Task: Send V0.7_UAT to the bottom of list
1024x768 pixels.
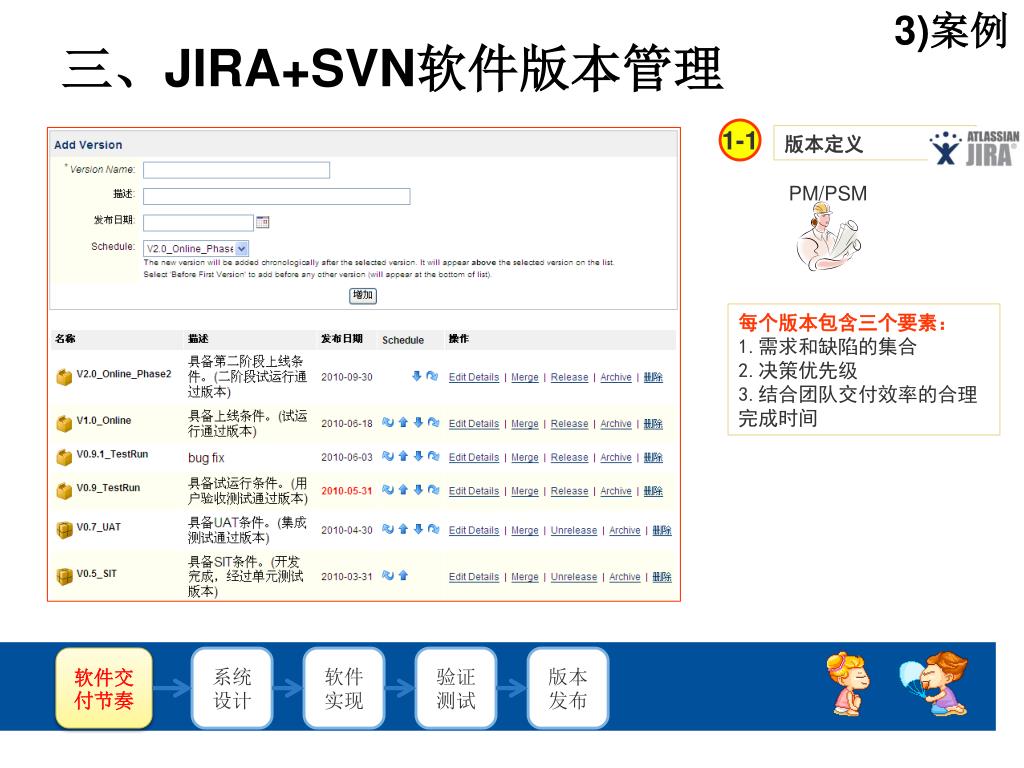Action: tap(433, 529)
